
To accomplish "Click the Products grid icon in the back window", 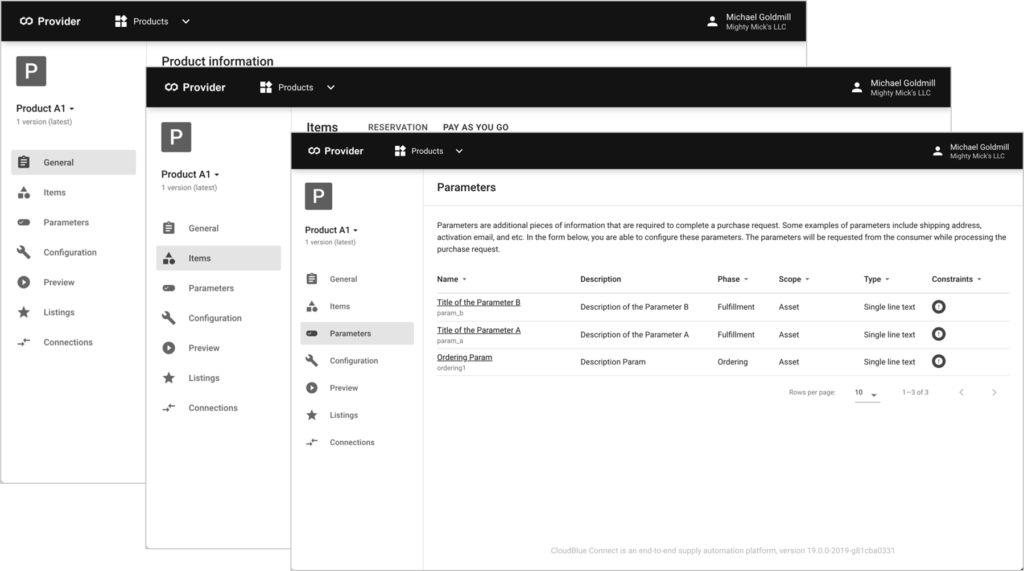I will point(121,21).
